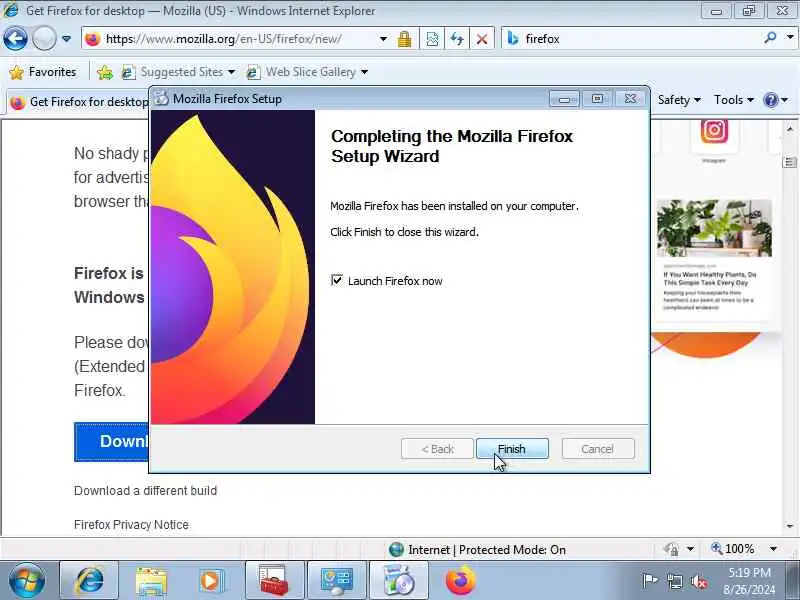Image resolution: width=800 pixels, height=600 pixels.
Task: Click Download a different build link
Action: 145,491
